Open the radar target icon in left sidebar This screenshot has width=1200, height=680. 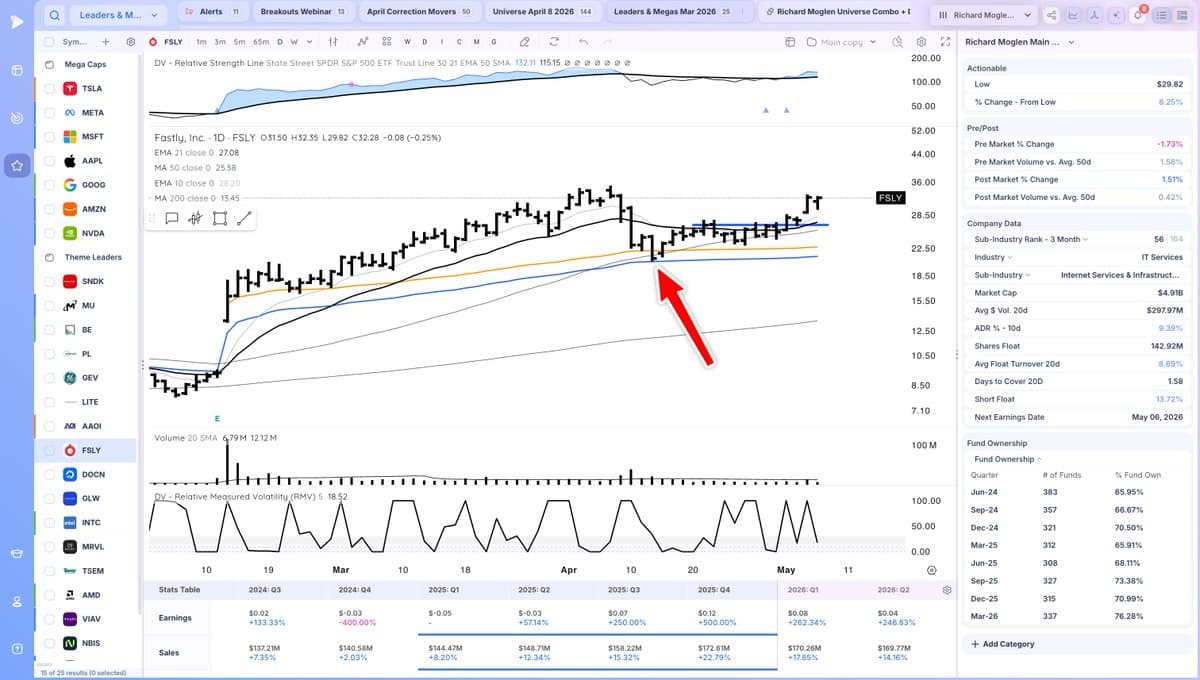click(x=17, y=118)
